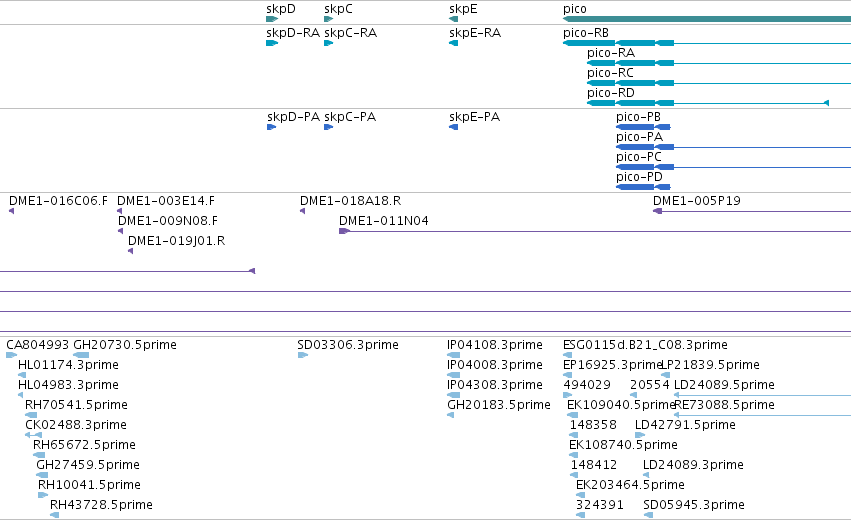Select the skpE-RA transcript glyph
Screen dimensions: 851x520
[454, 43]
